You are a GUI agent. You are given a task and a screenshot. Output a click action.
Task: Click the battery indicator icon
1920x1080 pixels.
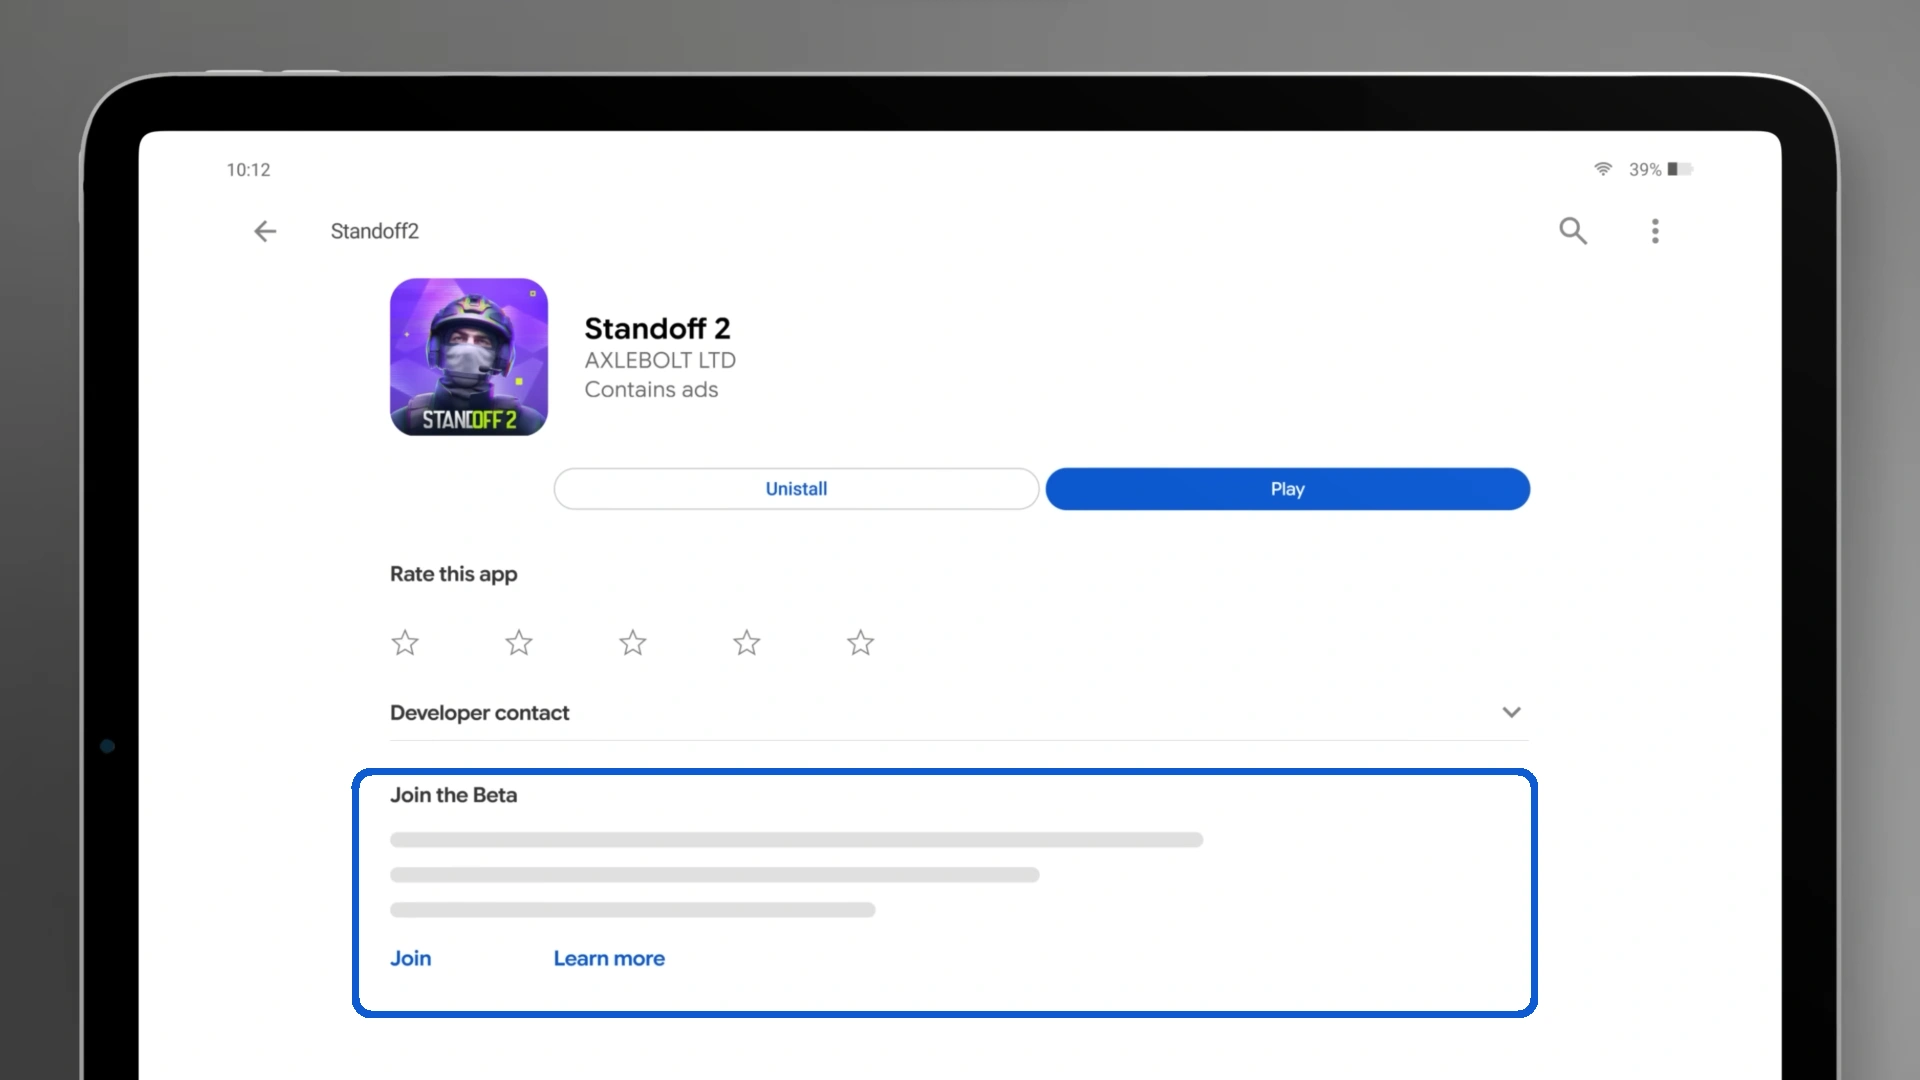coord(1680,169)
